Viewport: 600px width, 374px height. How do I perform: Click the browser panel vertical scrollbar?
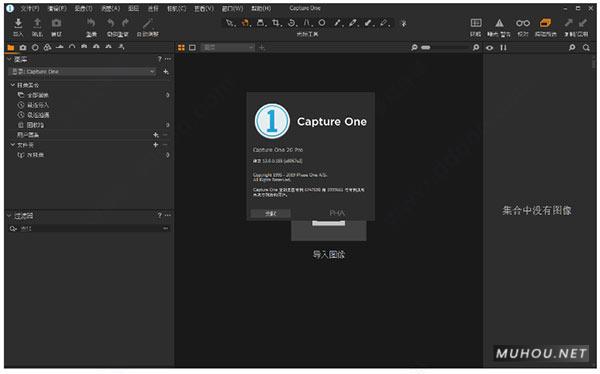pyautogui.click(x=594, y=63)
